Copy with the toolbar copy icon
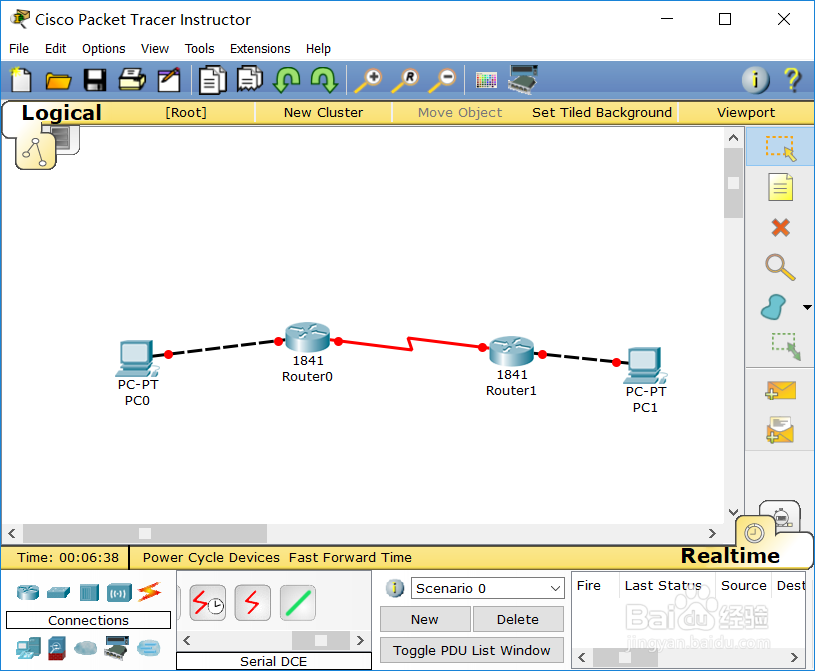Image resolution: width=815 pixels, height=671 pixels. 213,80
